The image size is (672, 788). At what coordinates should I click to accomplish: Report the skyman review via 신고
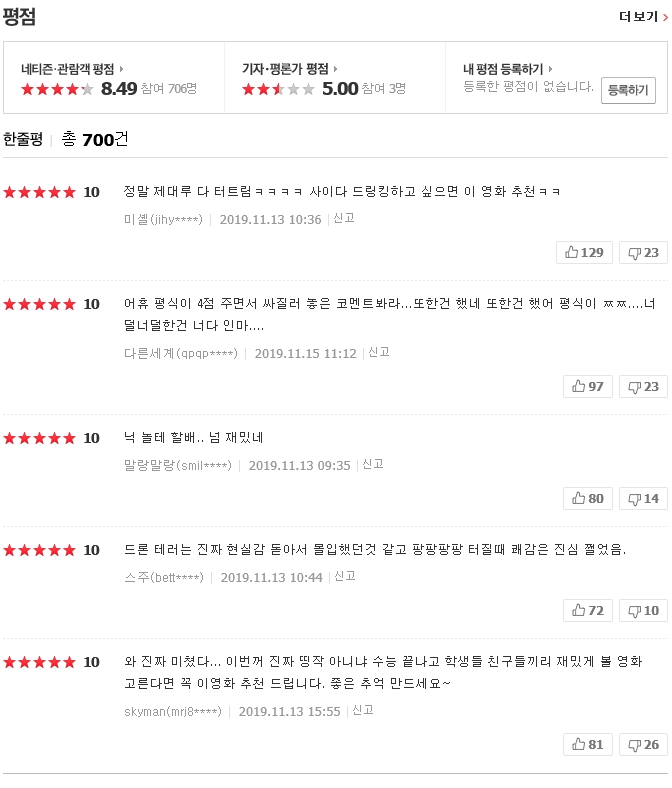[362, 710]
